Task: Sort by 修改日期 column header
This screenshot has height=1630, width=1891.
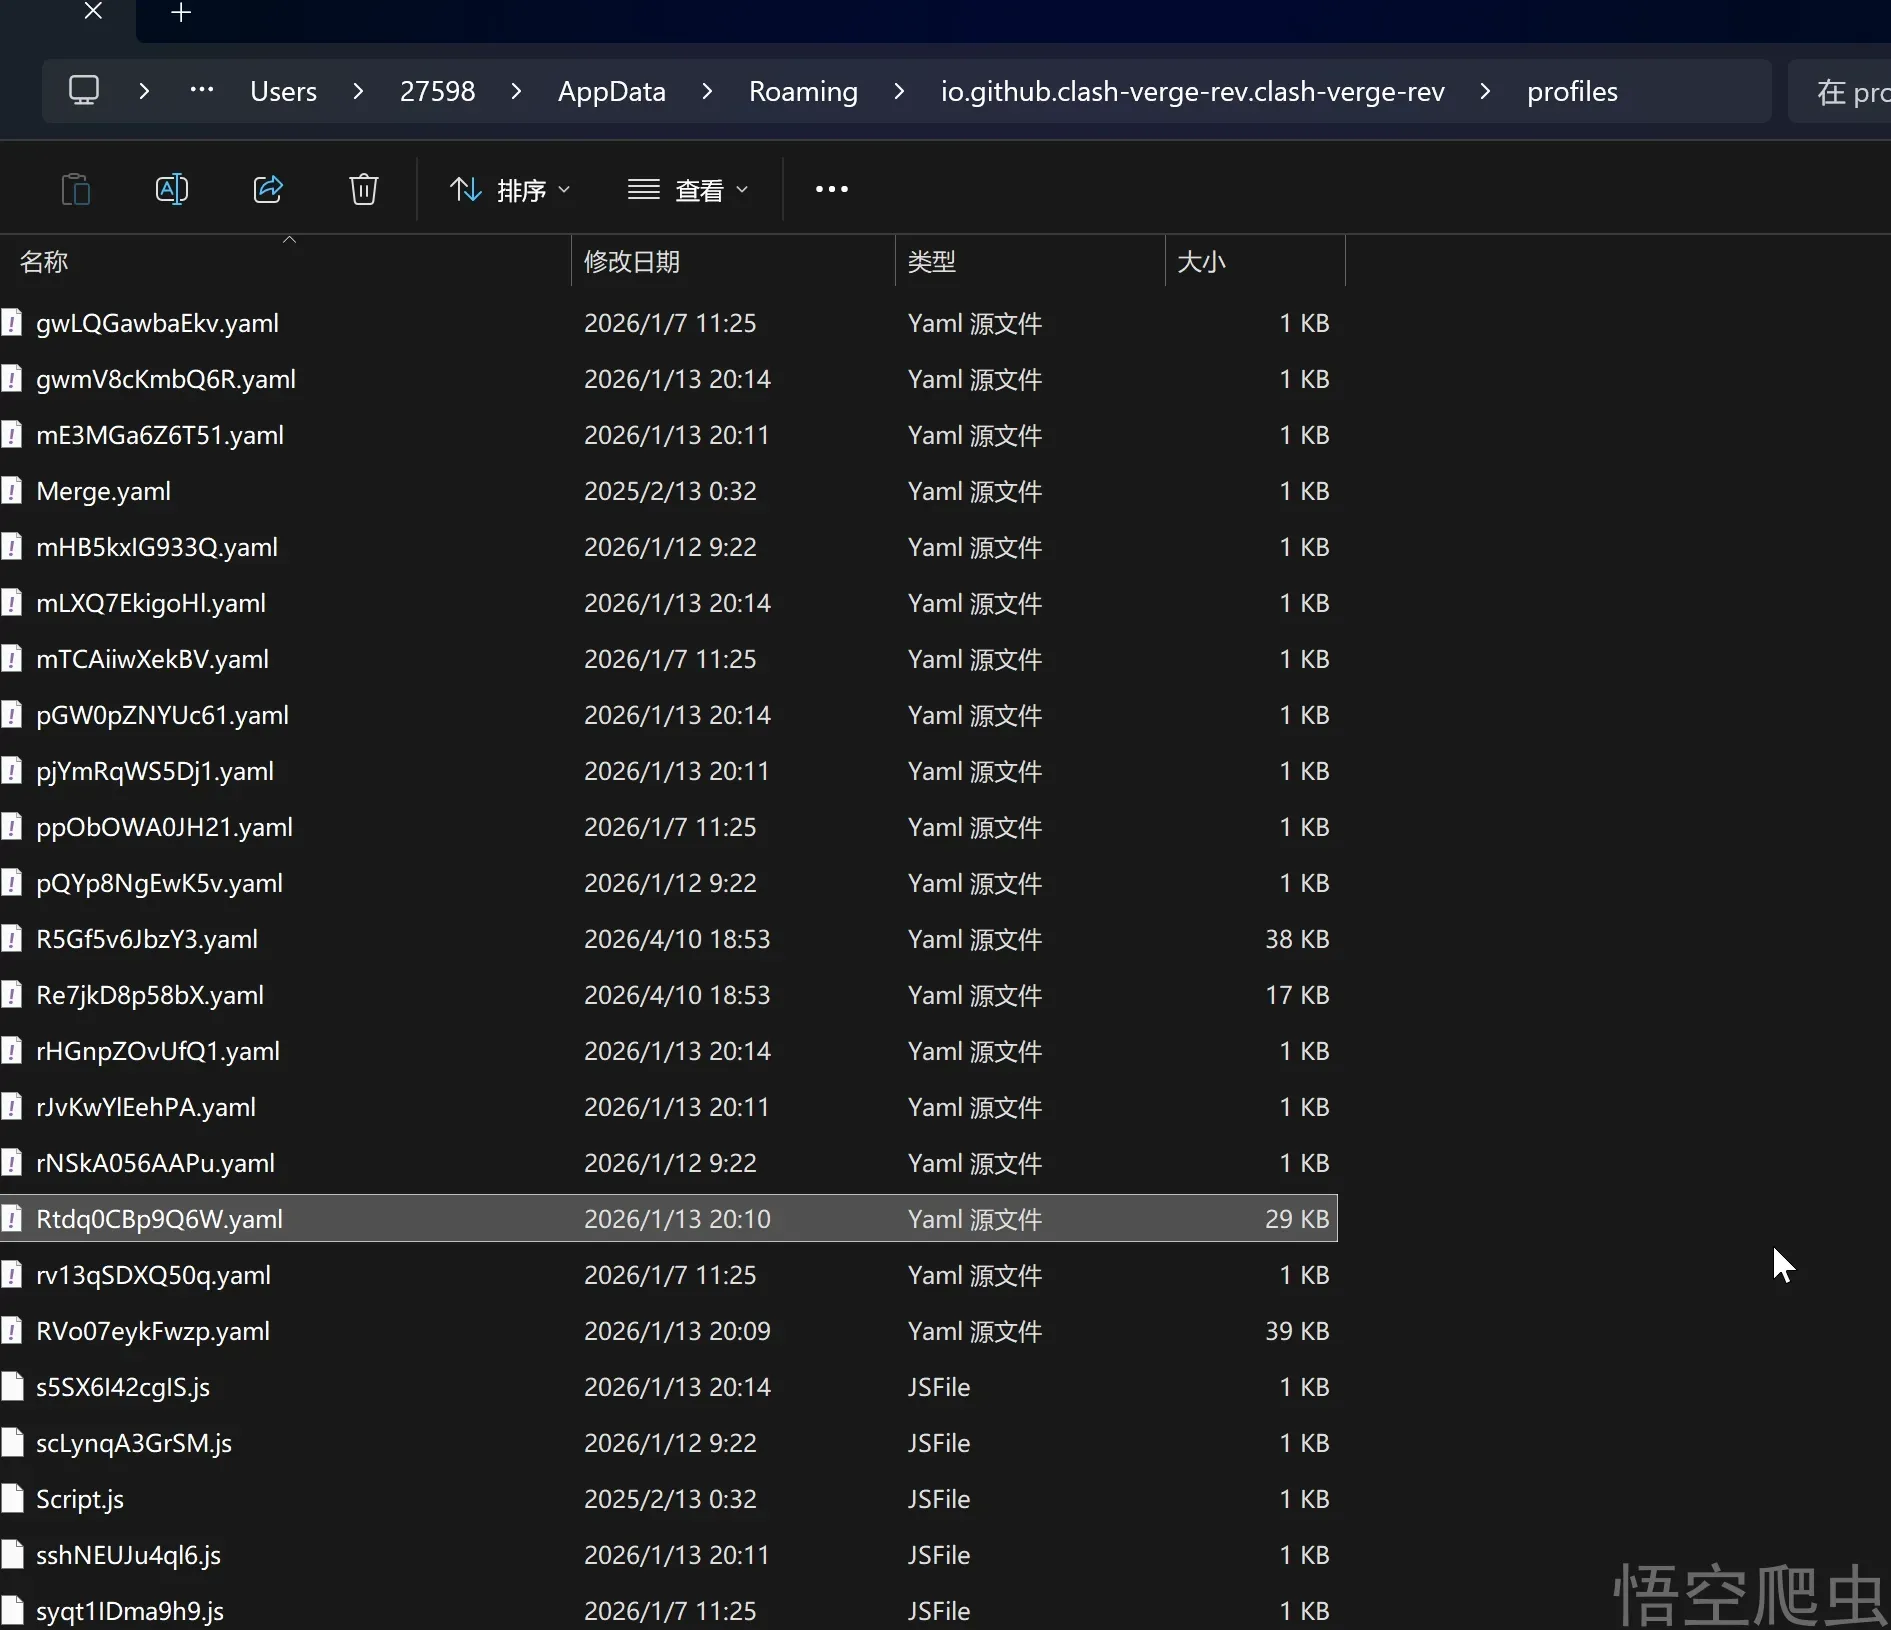Action: (x=632, y=262)
